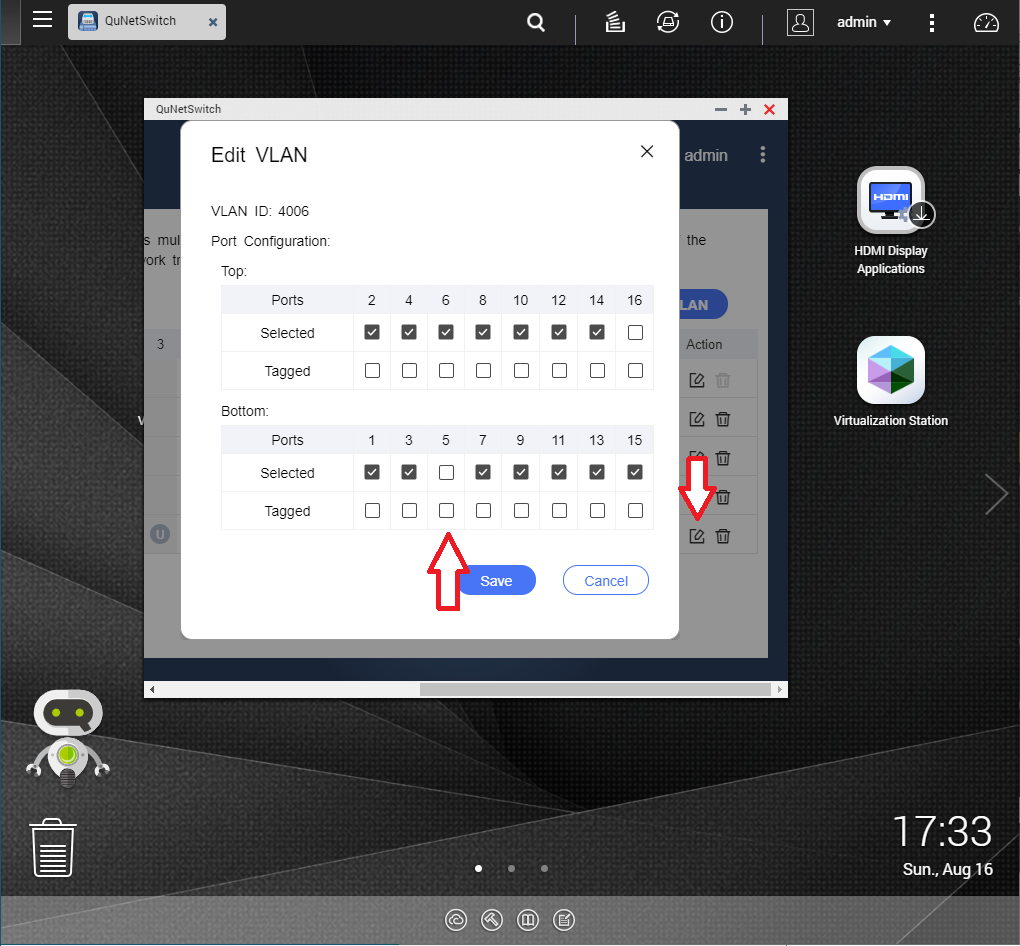Select third desktop page dot
The height and width of the screenshot is (946, 1020).
(x=544, y=869)
